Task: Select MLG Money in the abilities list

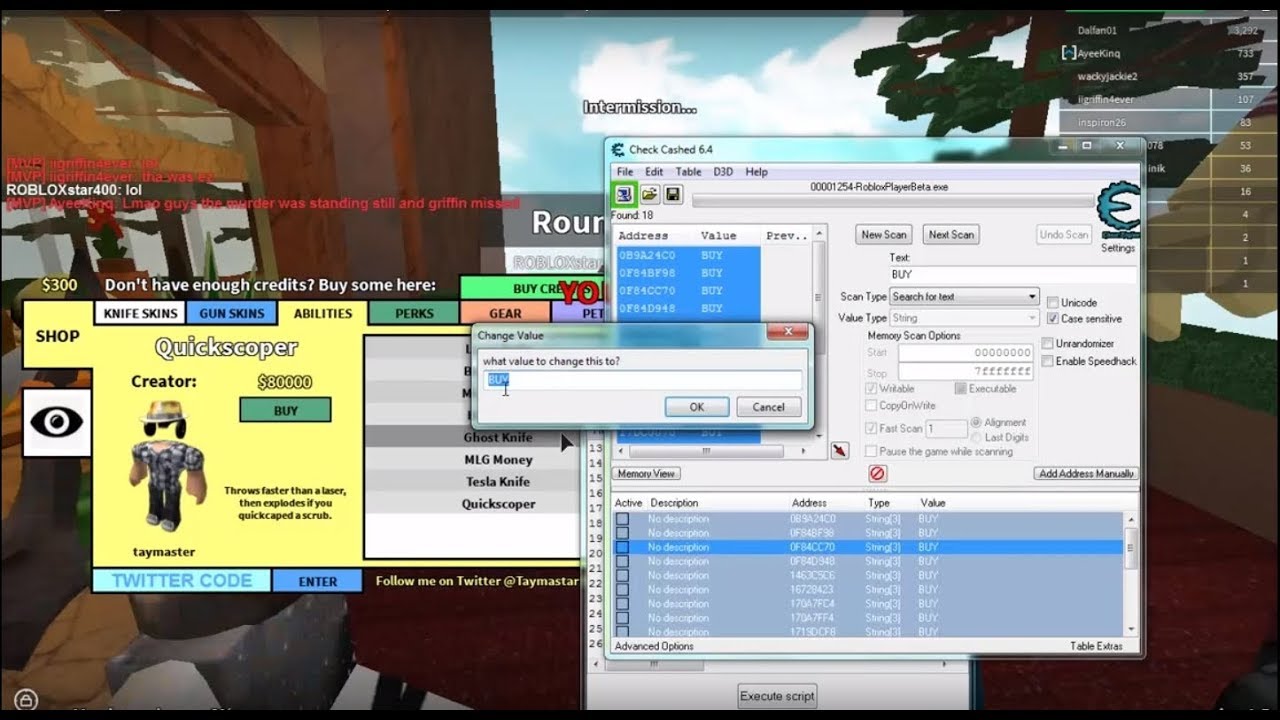Action: coord(497,460)
